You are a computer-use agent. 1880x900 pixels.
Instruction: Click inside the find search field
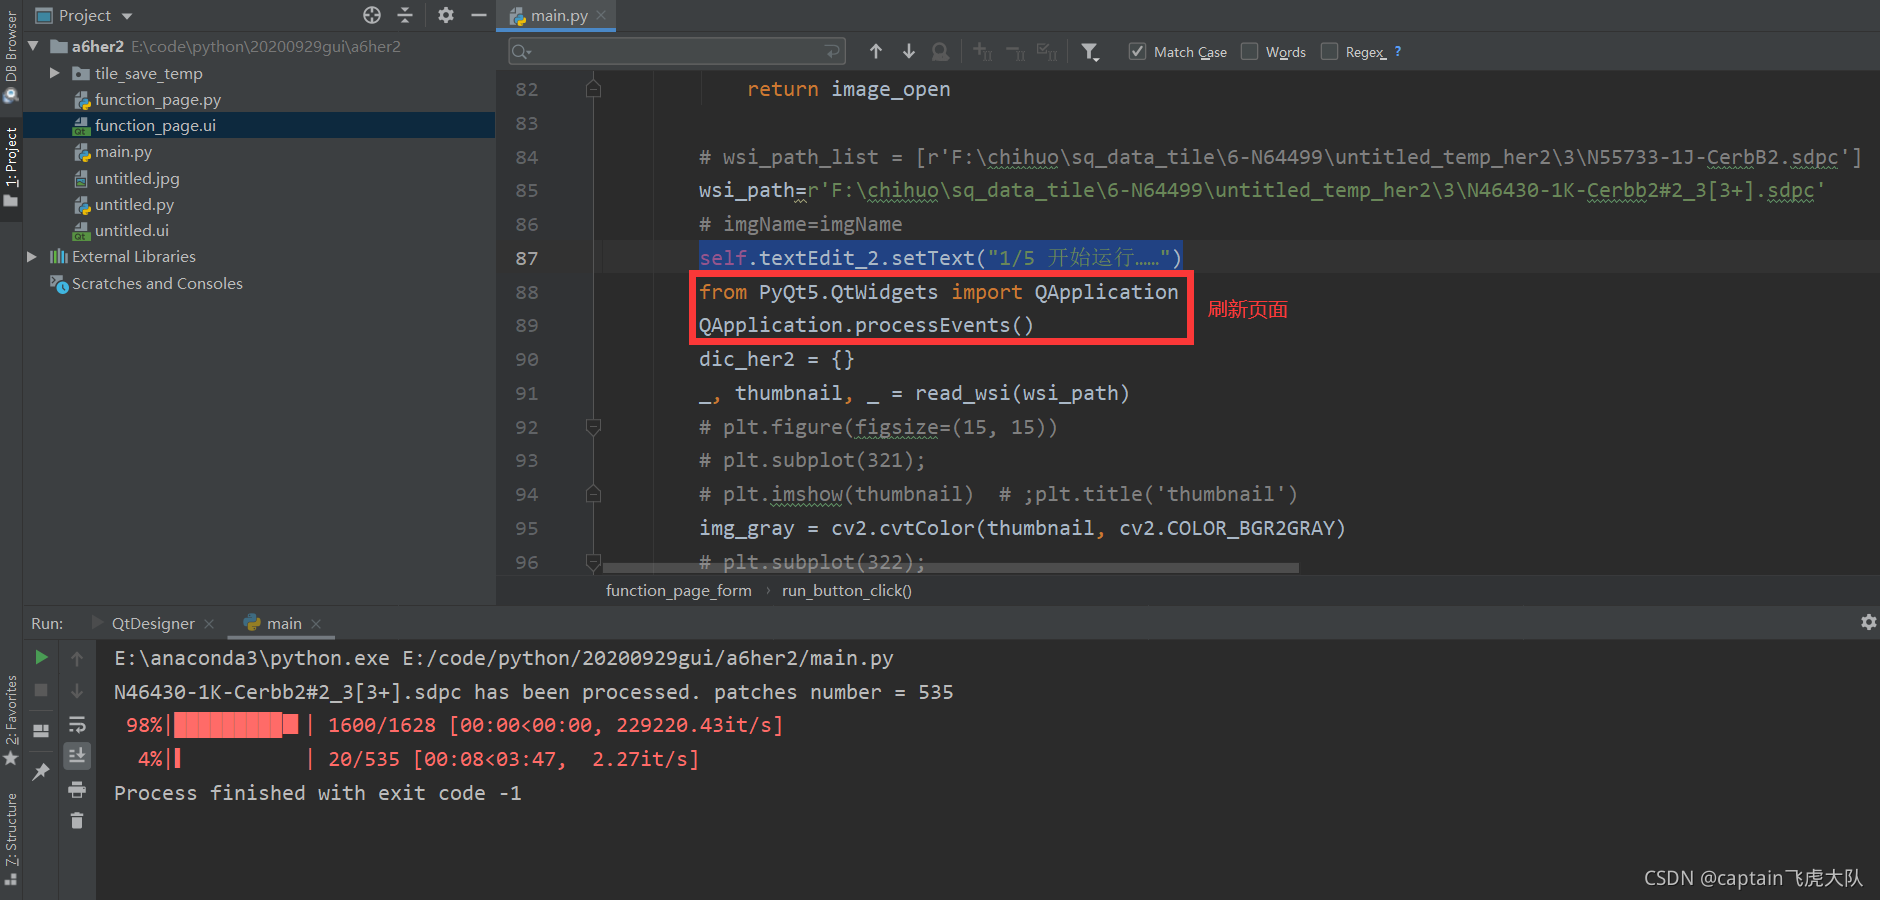coord(677,51)
